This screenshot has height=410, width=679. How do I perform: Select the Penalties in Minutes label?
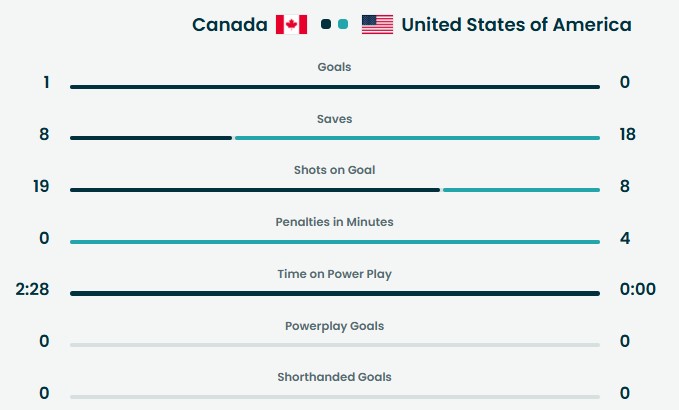[x=334, y=222]
